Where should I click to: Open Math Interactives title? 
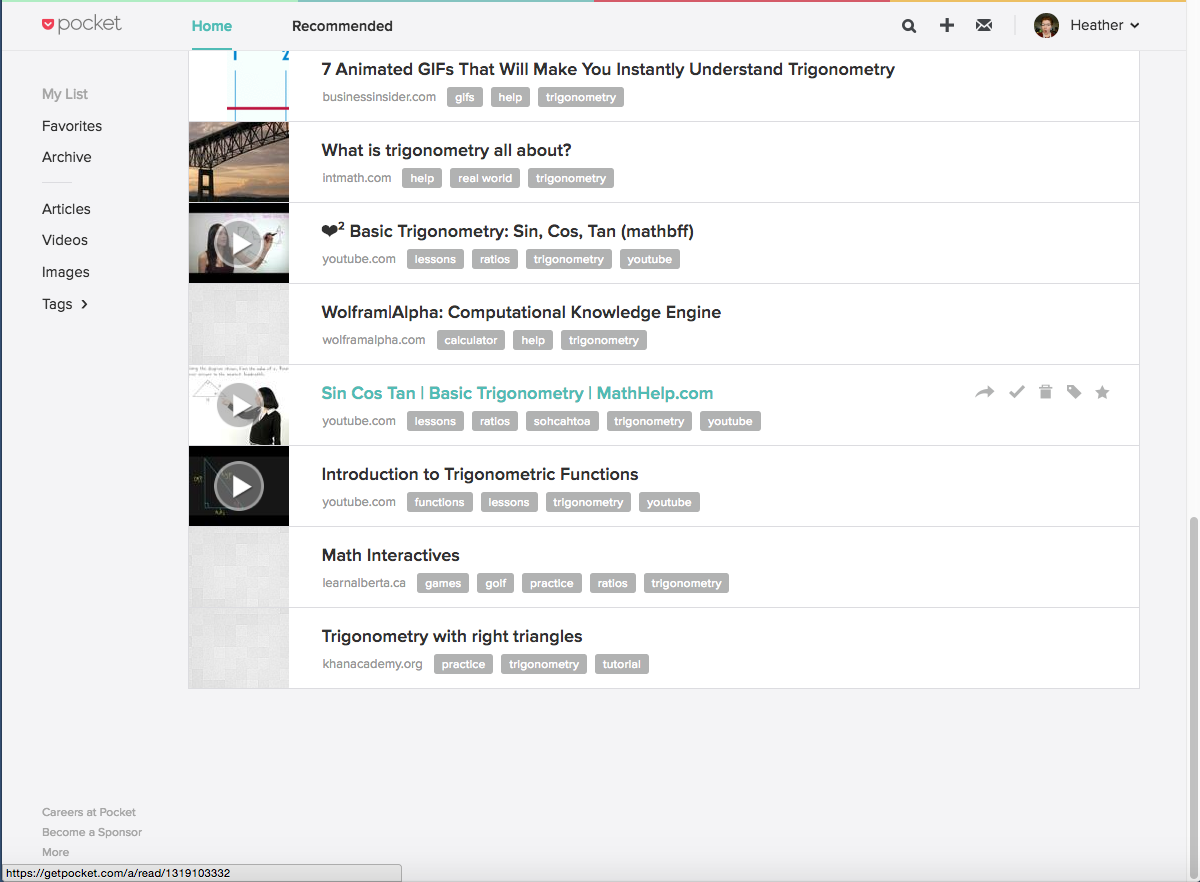tap(391, 555)
